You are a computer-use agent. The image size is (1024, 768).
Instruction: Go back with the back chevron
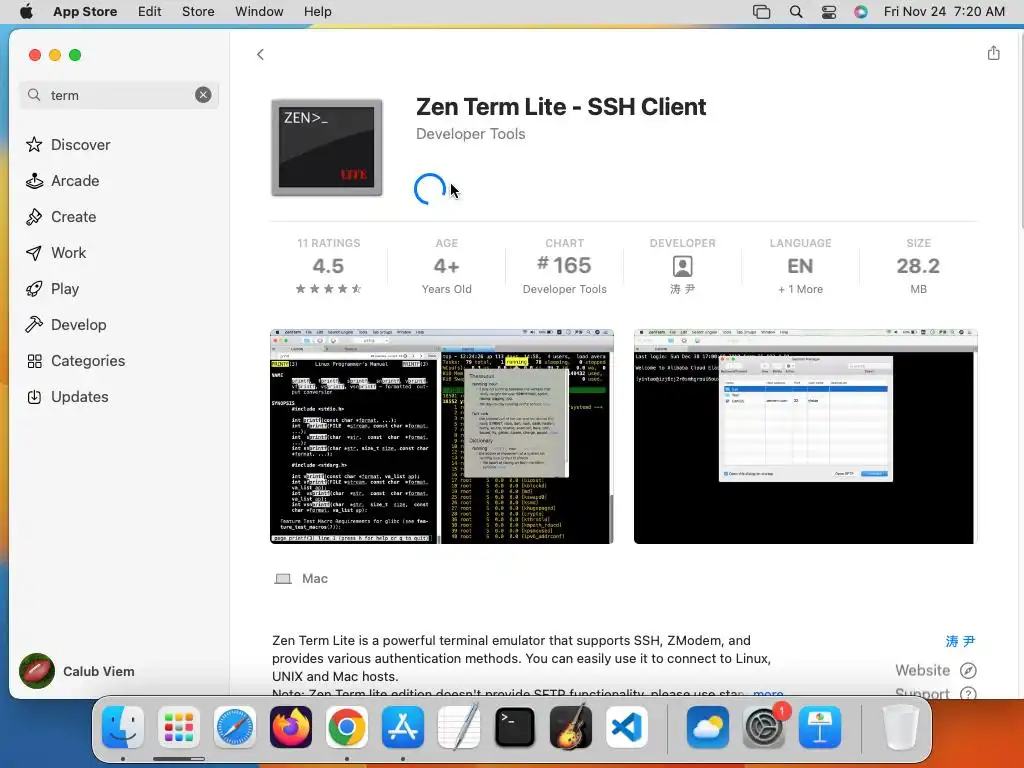click(261, 54)
